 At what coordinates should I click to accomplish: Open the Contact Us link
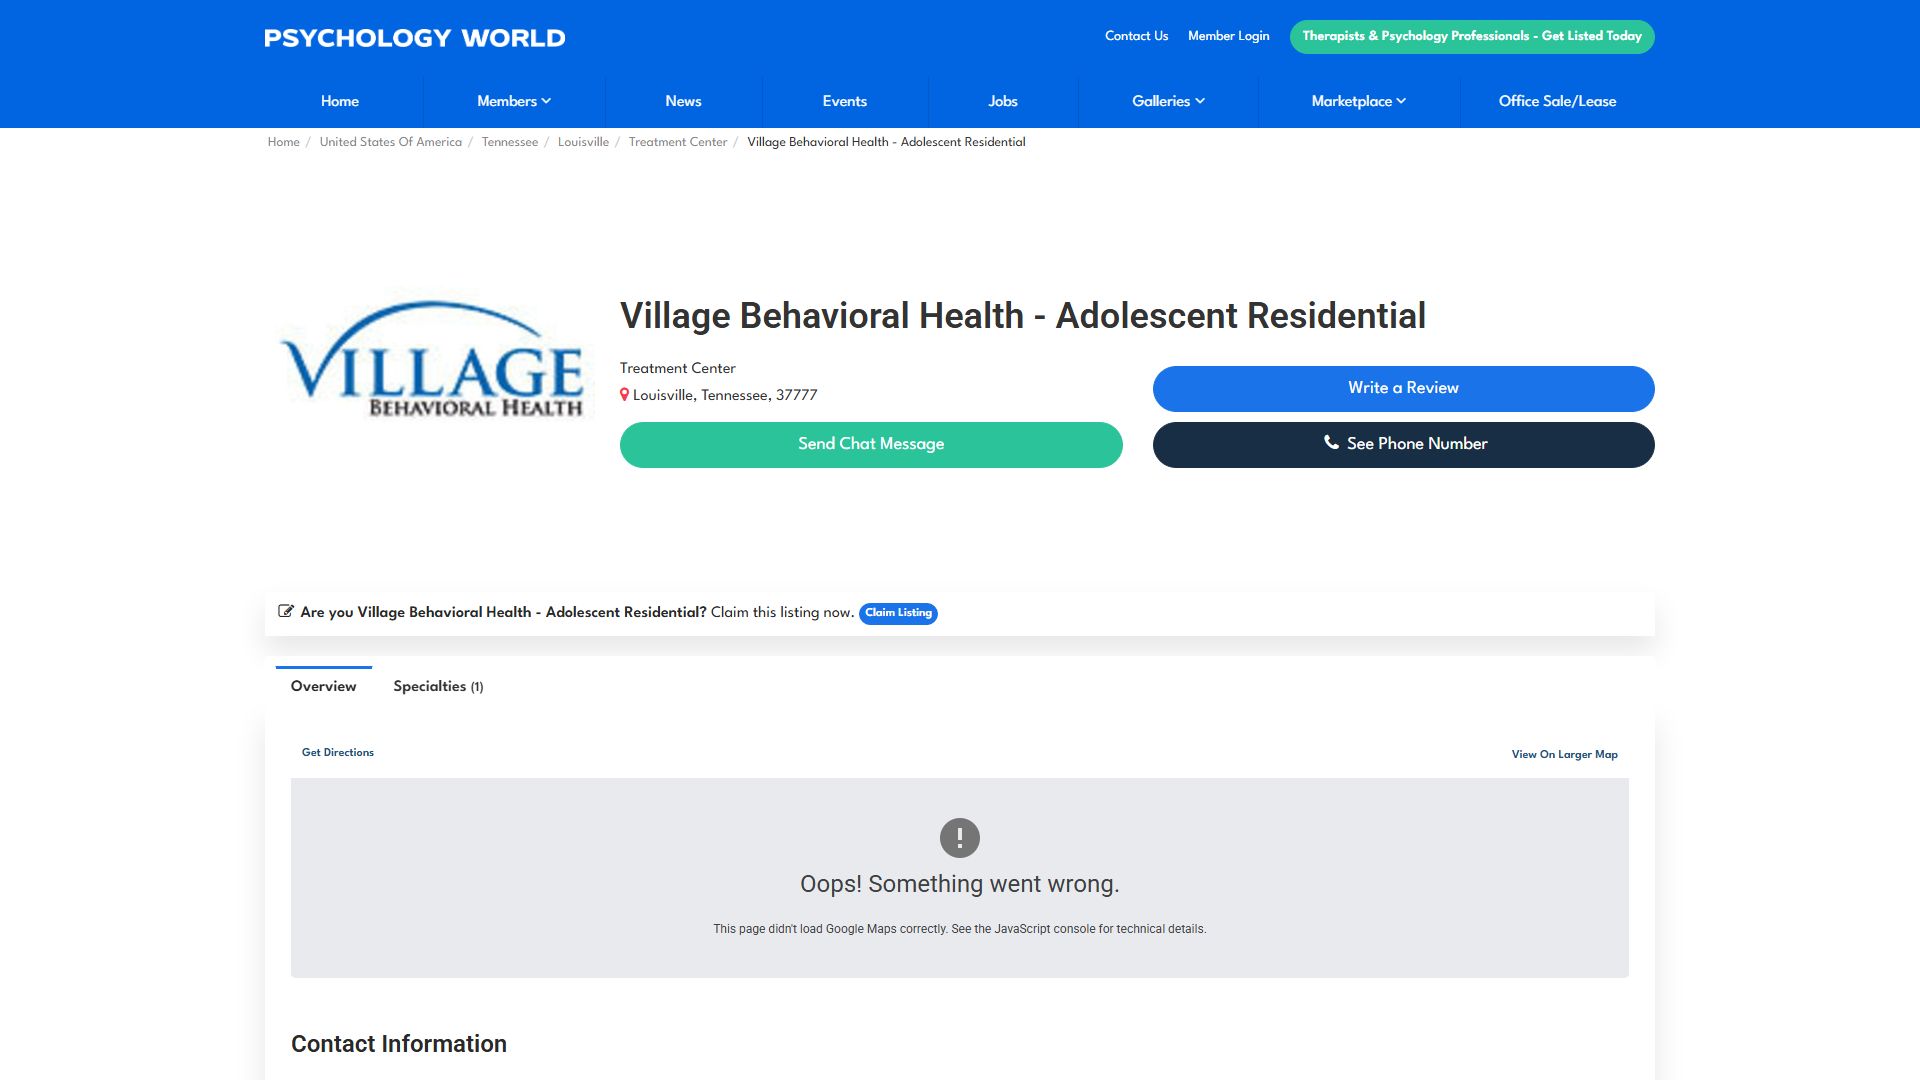[1136, 36]
